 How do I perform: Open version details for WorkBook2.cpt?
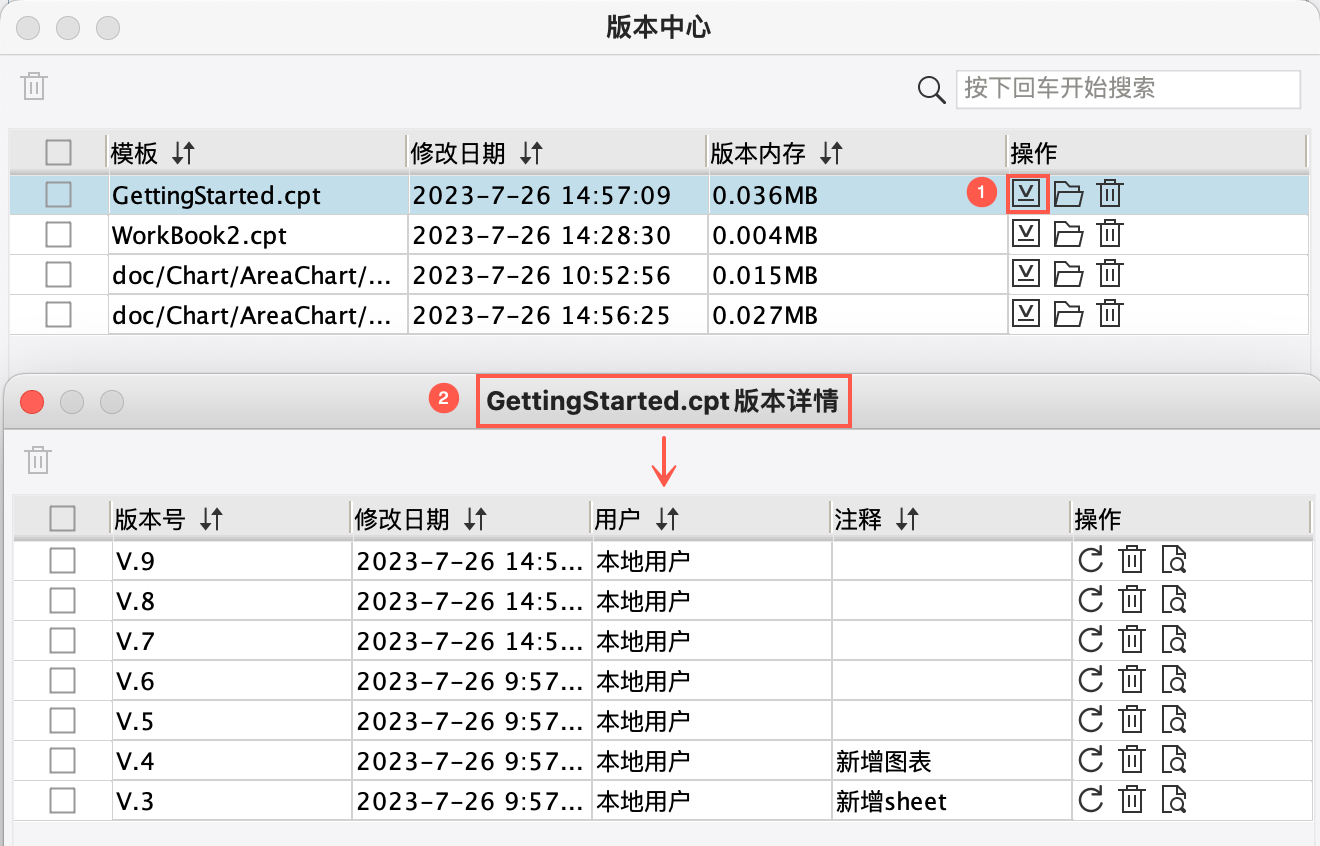tap(1025, 234)
